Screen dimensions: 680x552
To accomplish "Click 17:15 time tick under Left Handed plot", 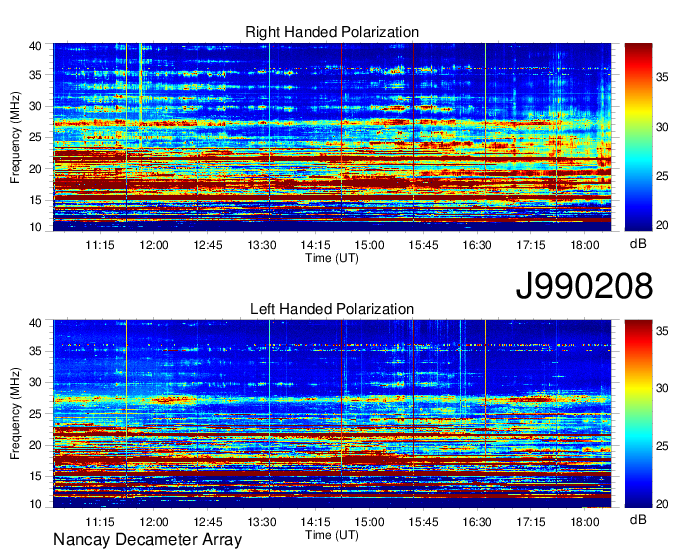I will pyautogui.click(x=531, y=521).
